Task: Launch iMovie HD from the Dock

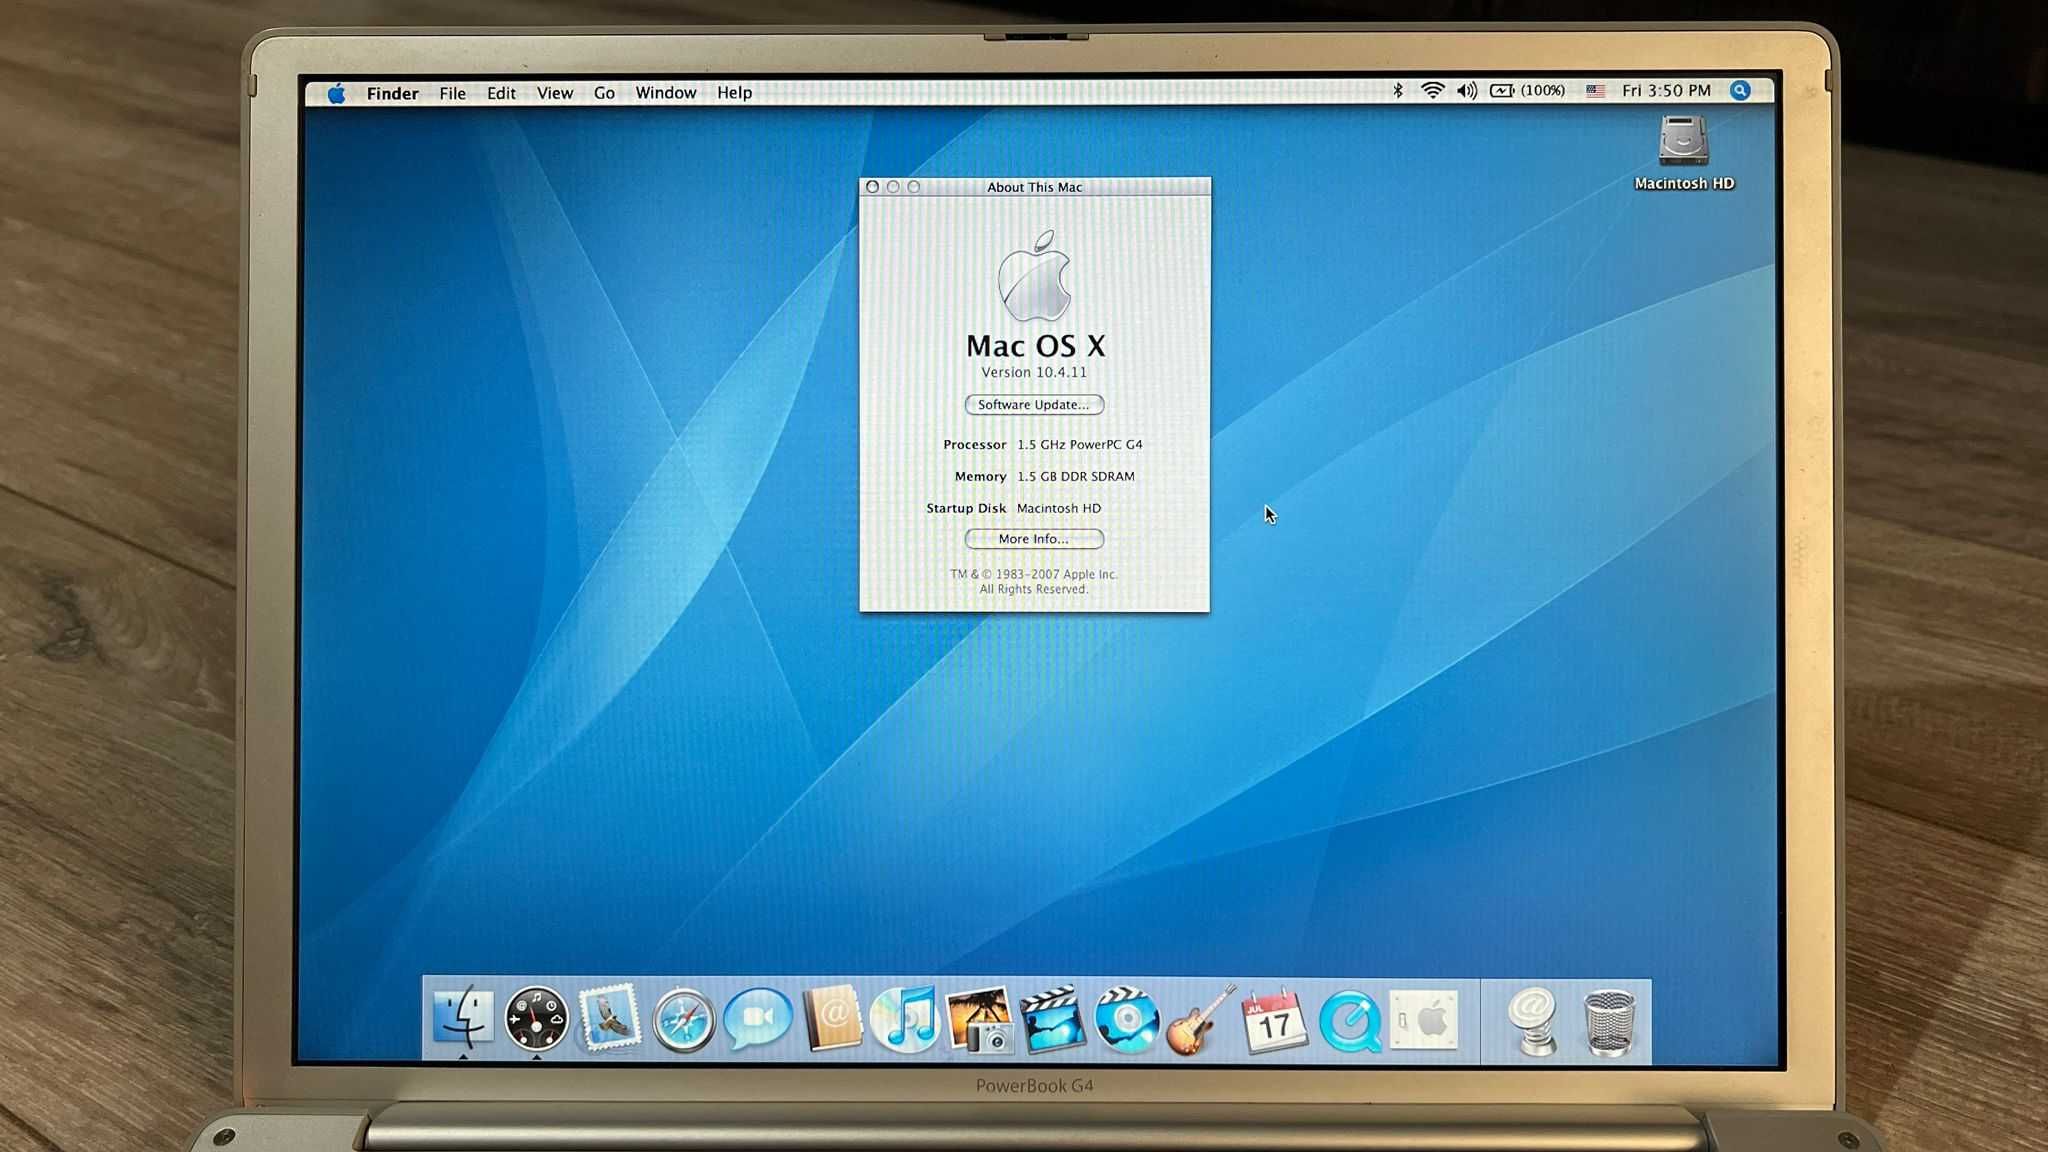Action: tap(1052, 1019)
